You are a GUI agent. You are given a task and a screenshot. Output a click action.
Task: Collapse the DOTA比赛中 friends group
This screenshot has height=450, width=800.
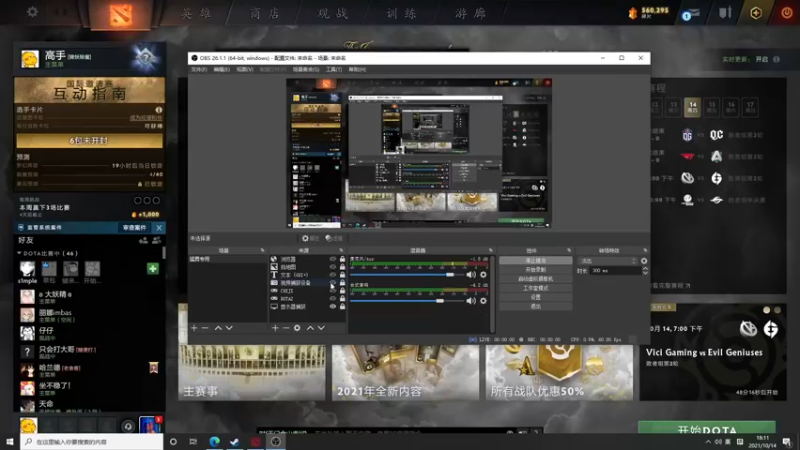click(19, 253)
